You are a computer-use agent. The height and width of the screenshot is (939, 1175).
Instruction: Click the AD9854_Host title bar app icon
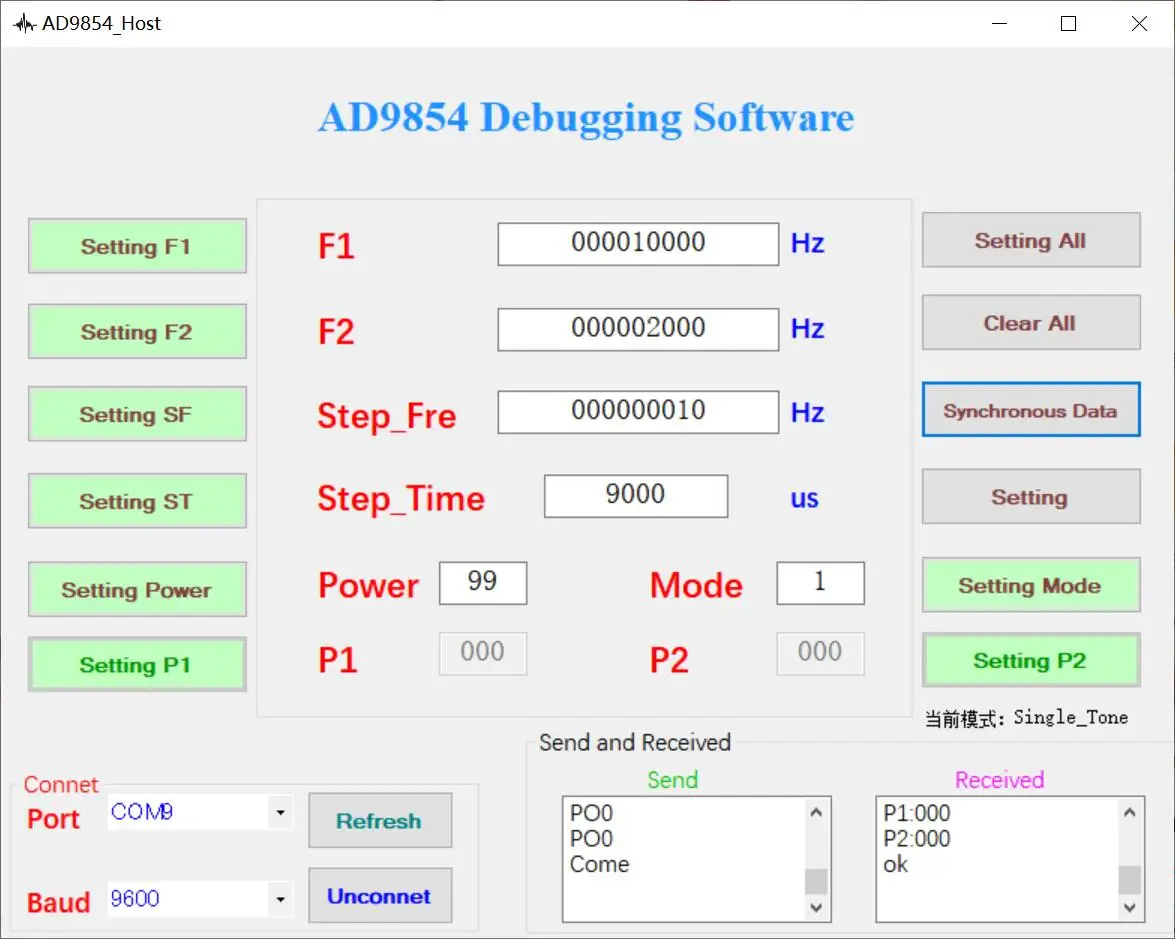pyautogui.click(x=24, y=24)
